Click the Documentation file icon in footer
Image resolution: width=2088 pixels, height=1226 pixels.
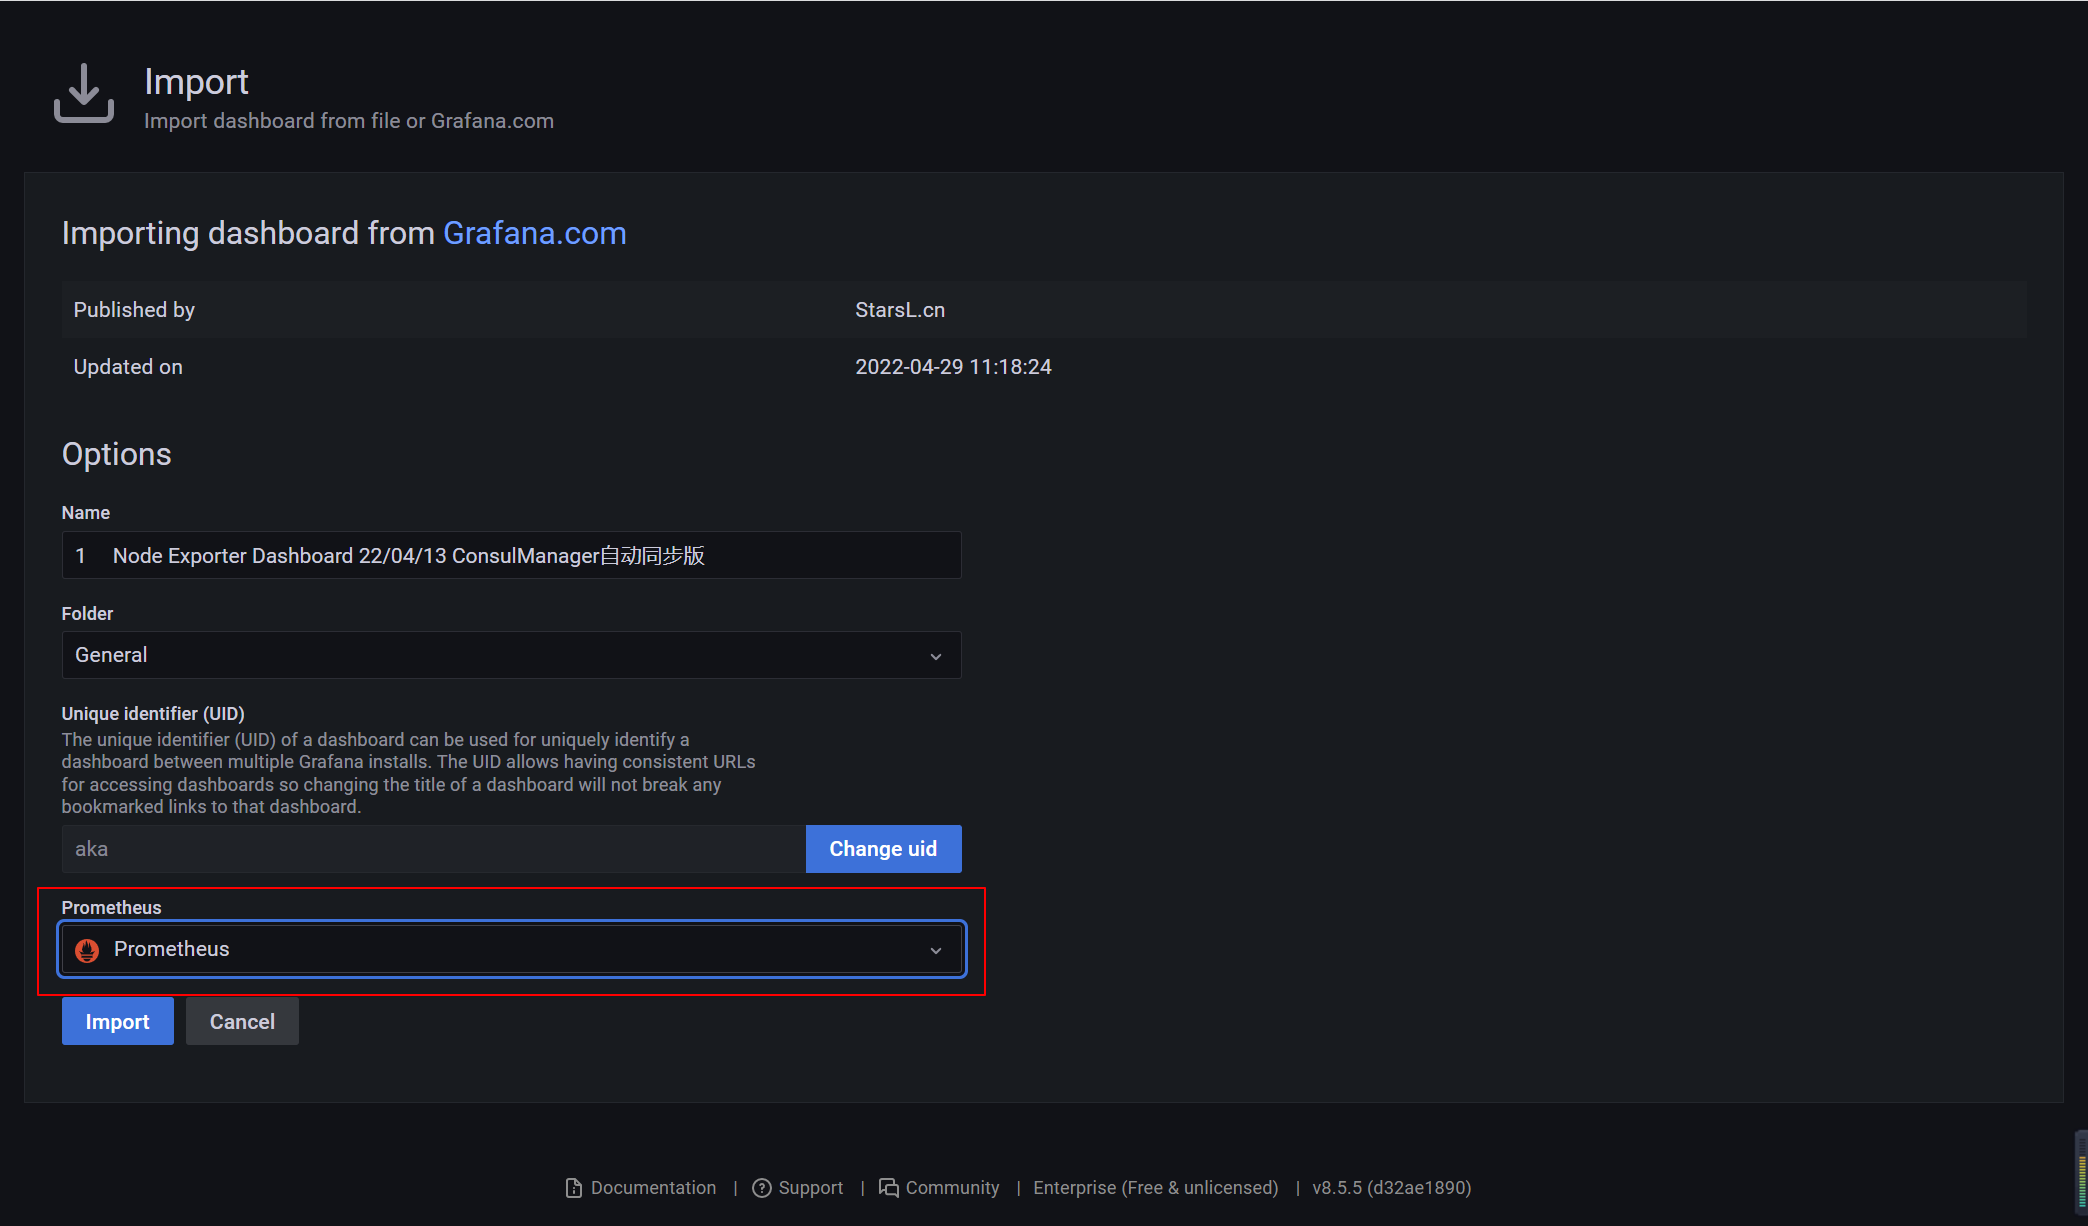[574, 1188]
